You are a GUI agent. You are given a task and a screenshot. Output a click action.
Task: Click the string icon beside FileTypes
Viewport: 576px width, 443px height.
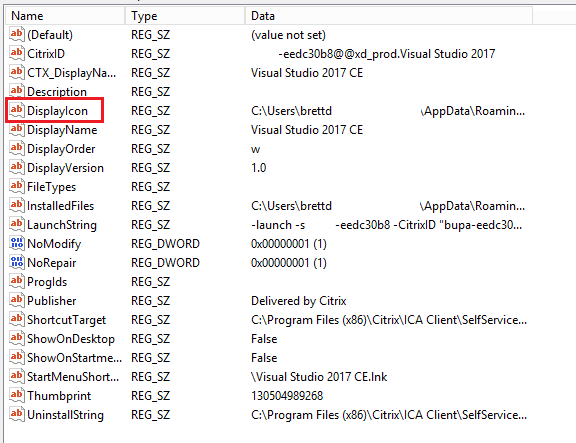pos(17,187)
